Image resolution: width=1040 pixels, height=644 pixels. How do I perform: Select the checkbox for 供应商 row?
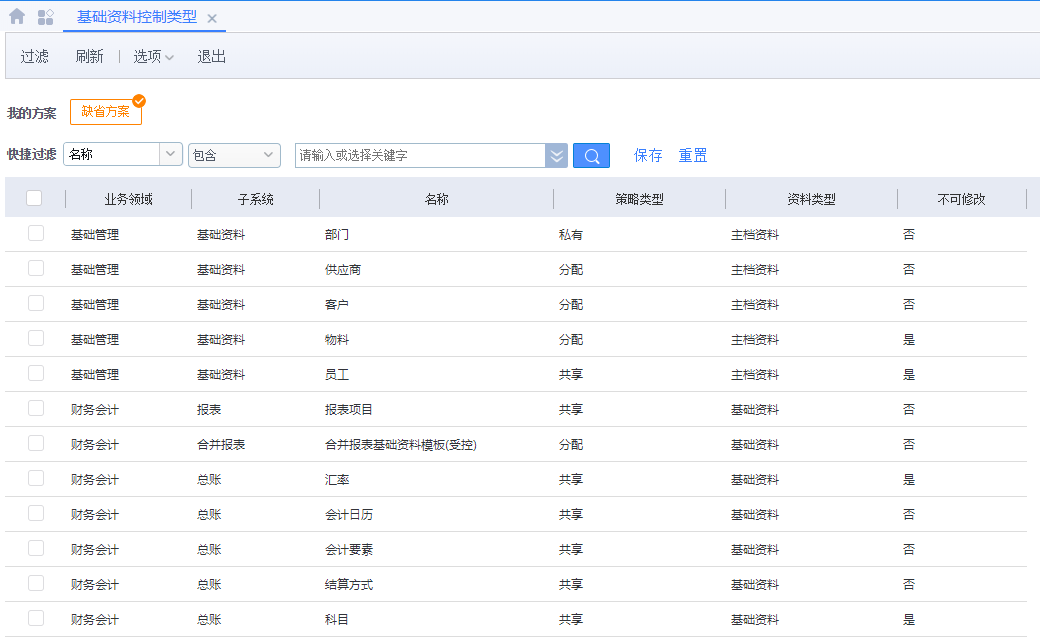[36, 269]
